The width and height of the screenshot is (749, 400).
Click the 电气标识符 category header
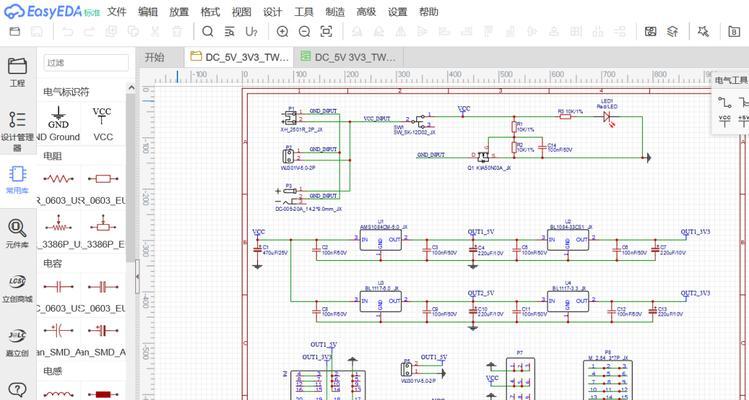[x=66, y=92]
